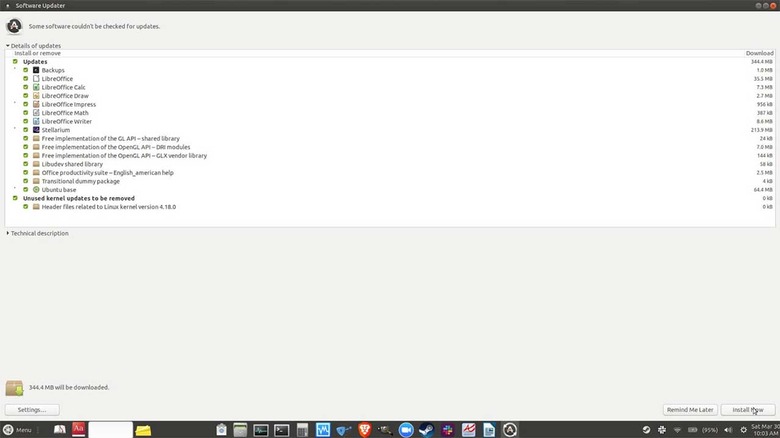This screenshot has height=438, width=780.
Task: Toggle Unused kernel updates to be removed checkbox
Action: [x=15, y=198]
